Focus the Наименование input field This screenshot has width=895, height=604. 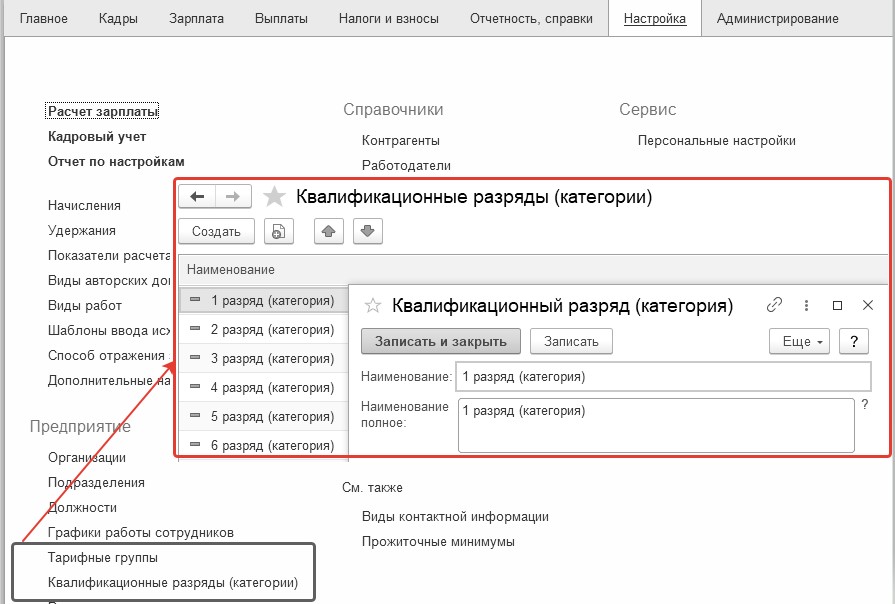point(663,377)
